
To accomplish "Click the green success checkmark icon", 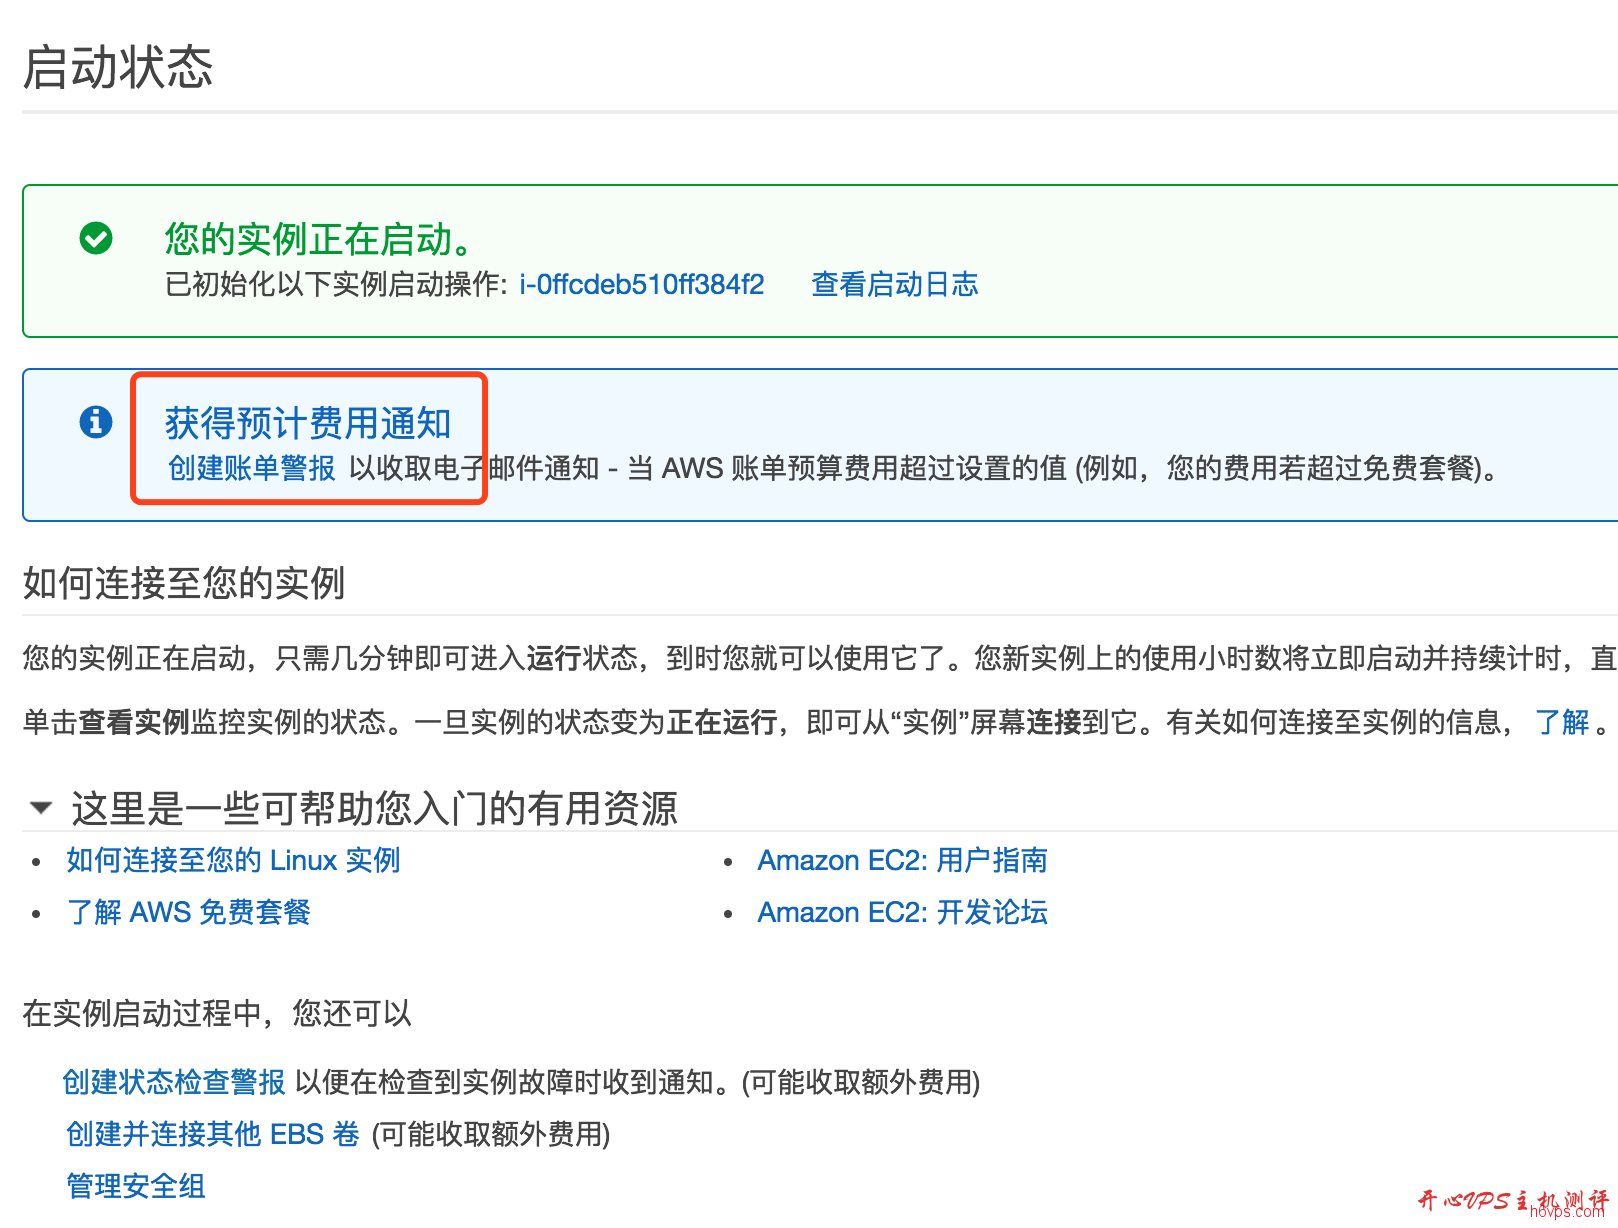I will (96, 238).
